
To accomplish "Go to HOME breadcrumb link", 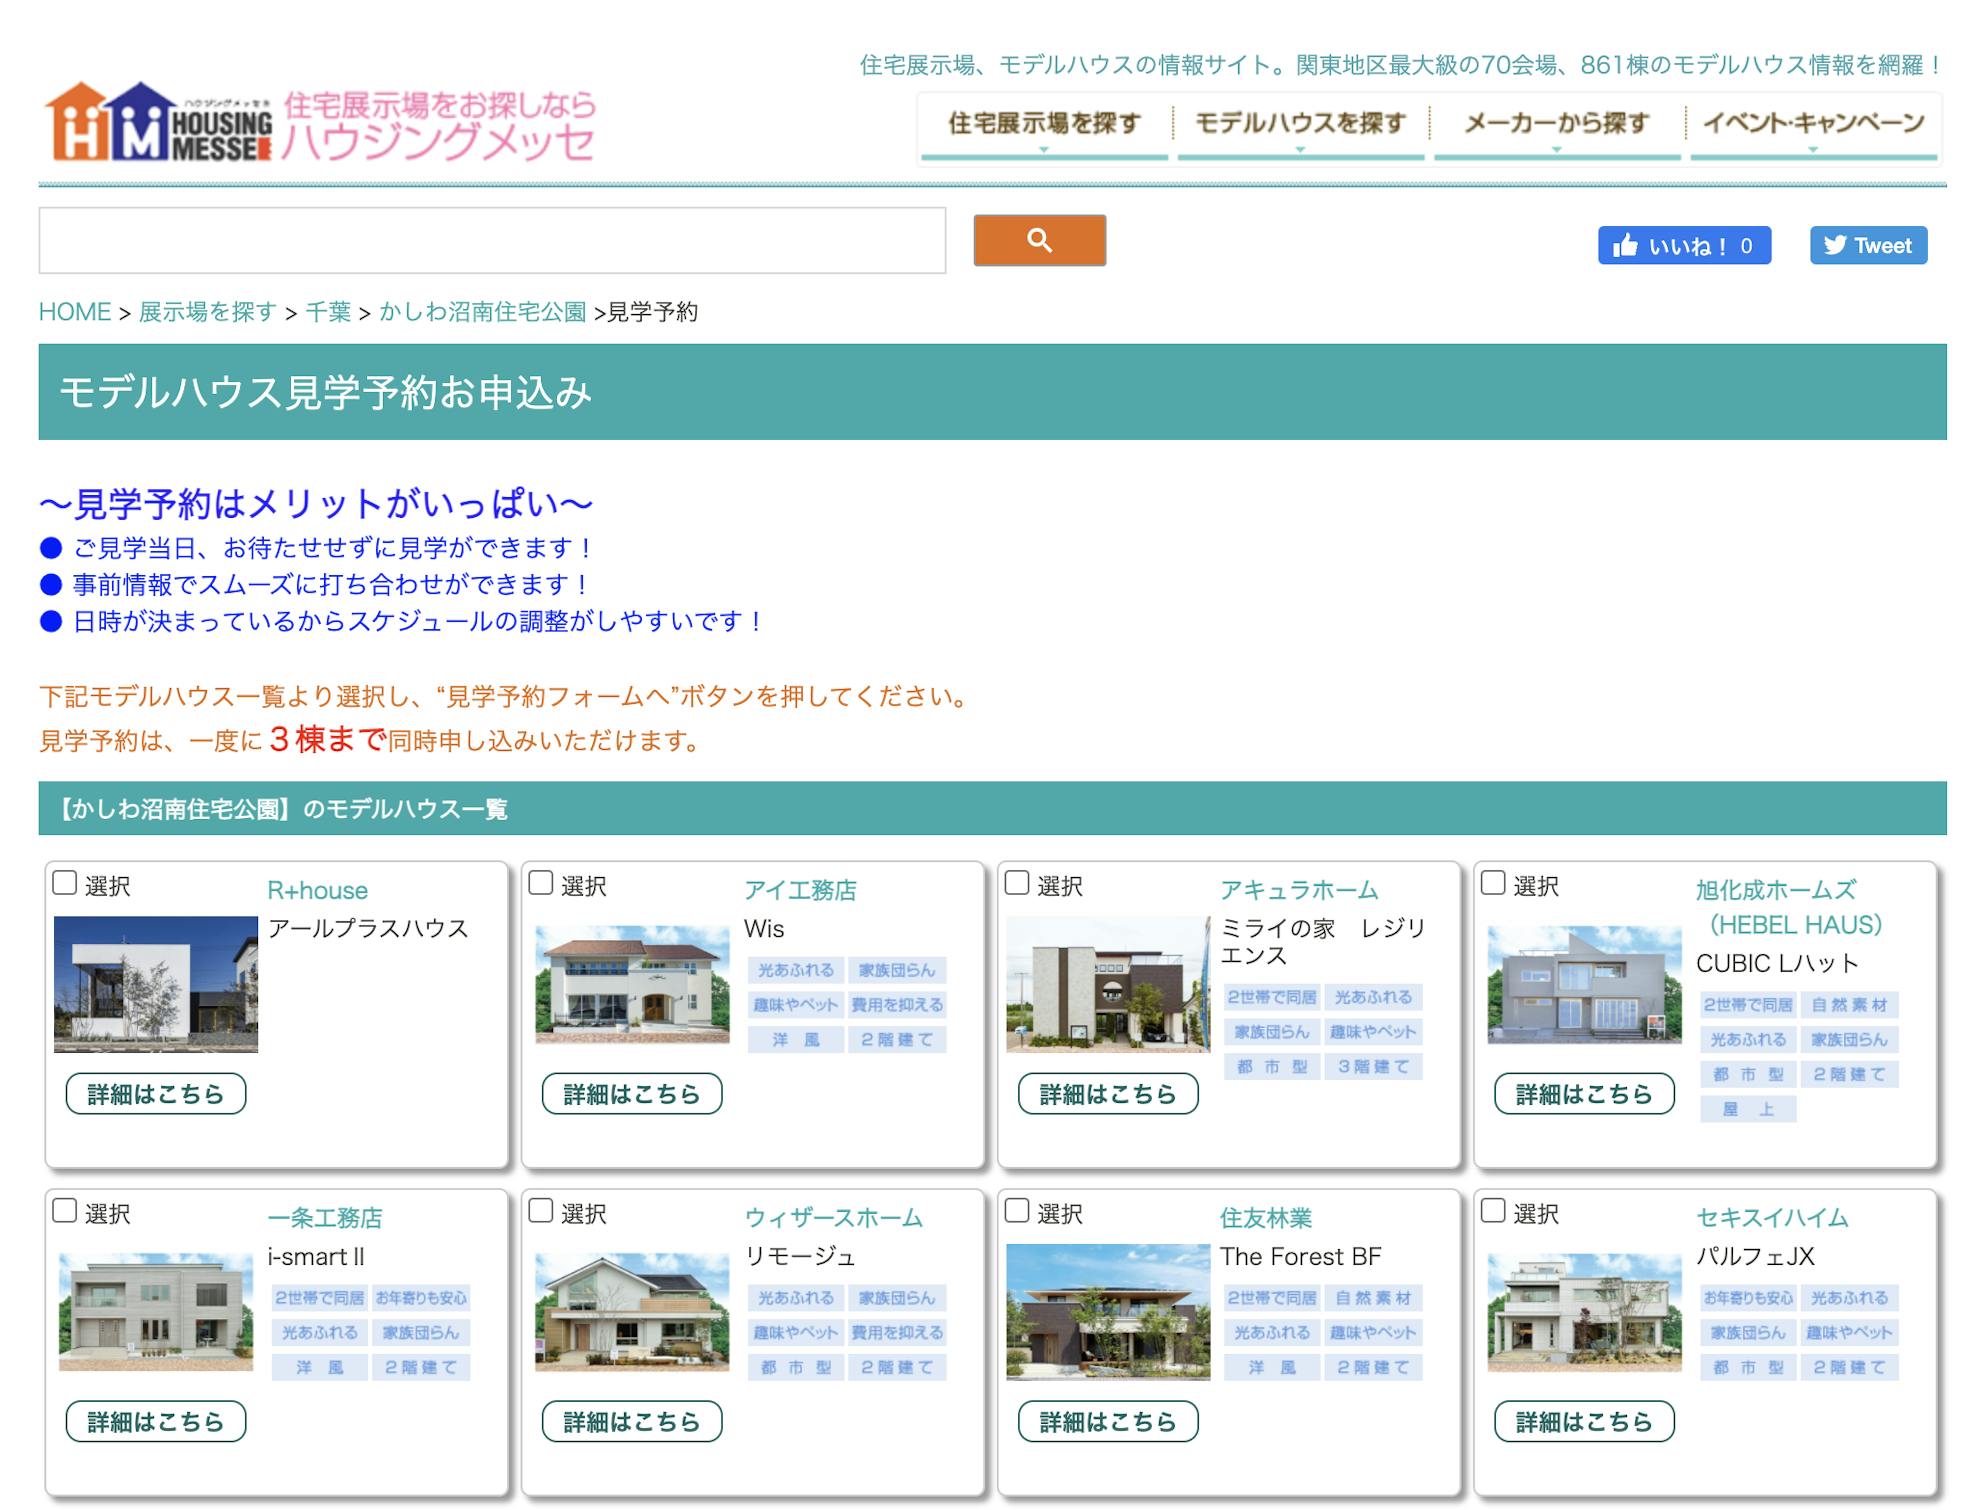I will (x=75, y=312).
